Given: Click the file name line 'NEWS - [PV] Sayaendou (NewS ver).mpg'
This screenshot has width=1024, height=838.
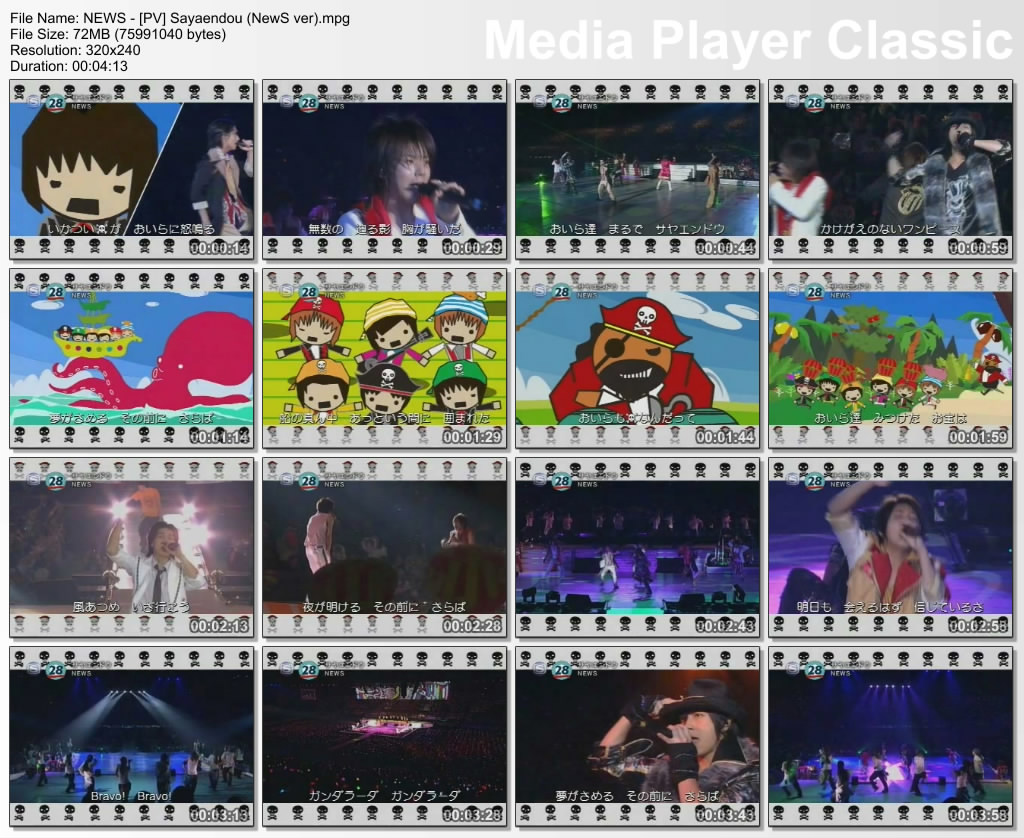Looking at the screenshot, I should tap(180, 18).
